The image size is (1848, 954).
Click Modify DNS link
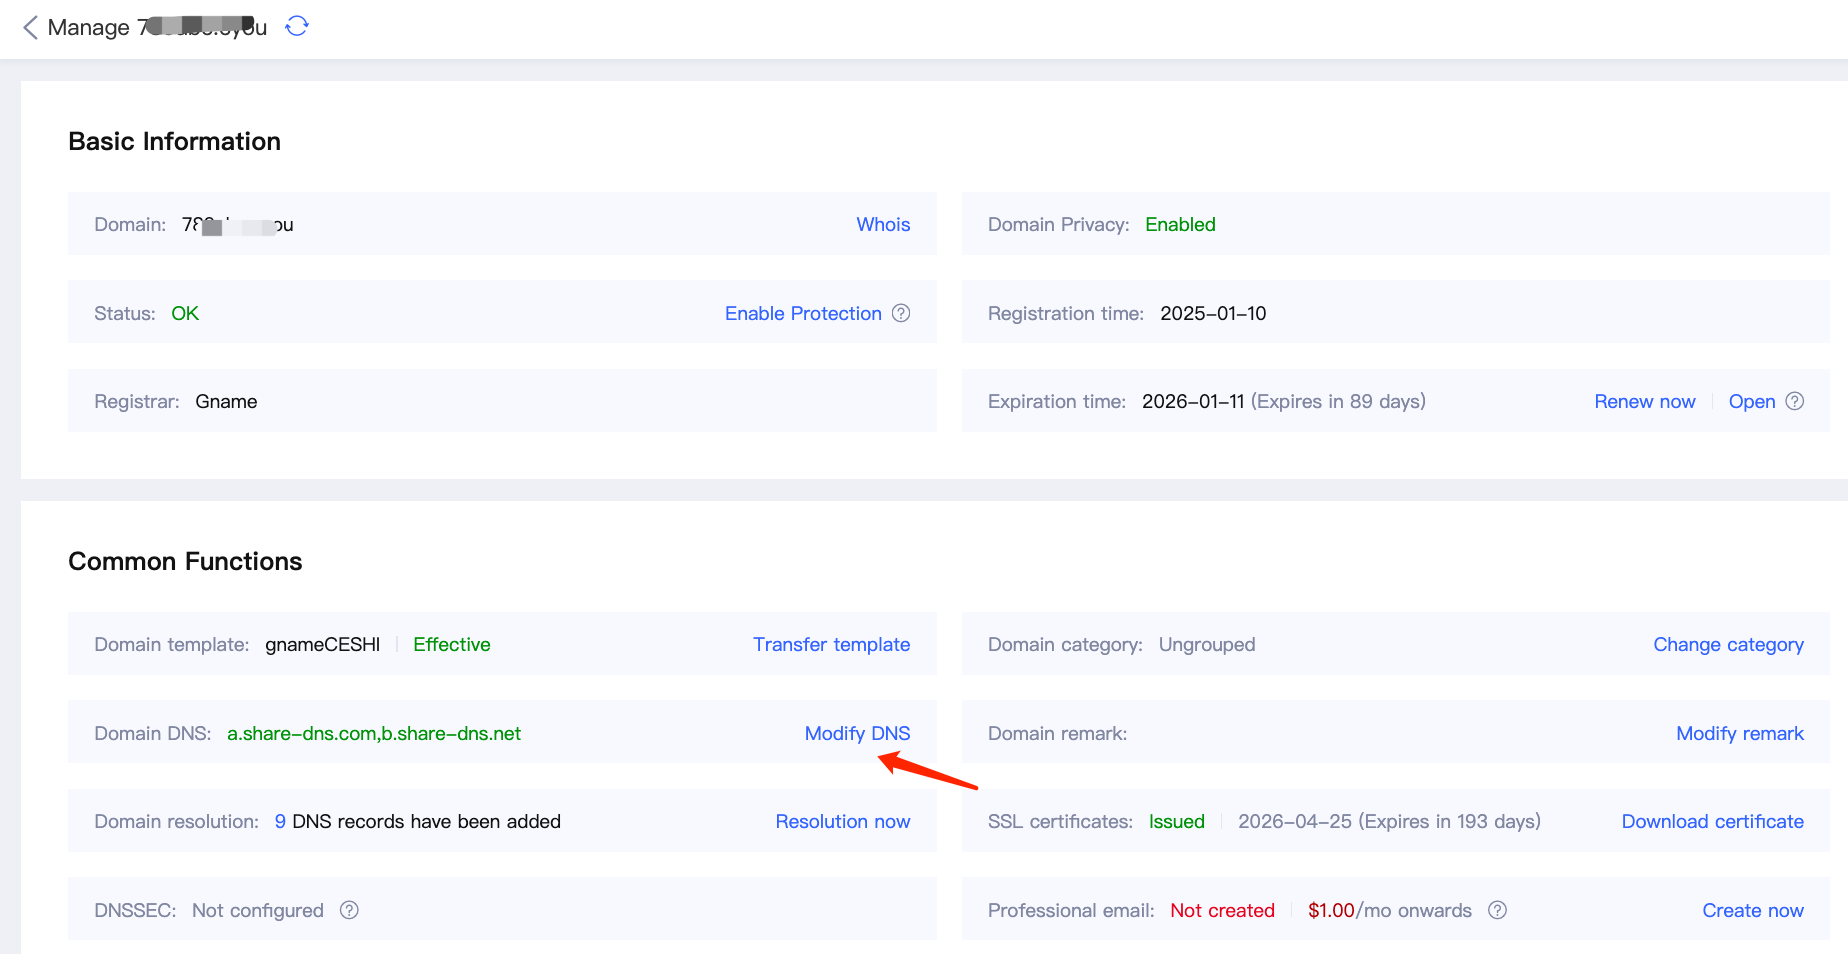[857, 733]
